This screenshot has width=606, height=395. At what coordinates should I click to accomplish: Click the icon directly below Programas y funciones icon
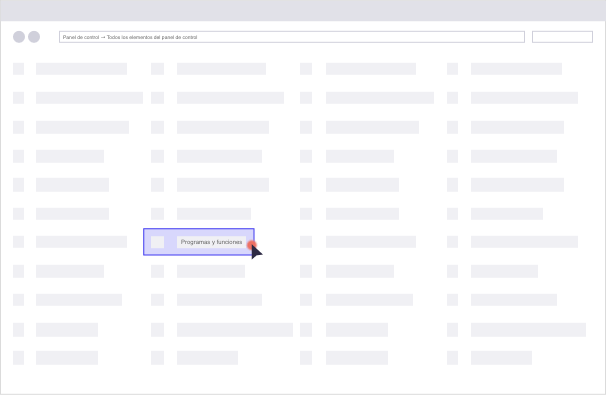(157, 271)
